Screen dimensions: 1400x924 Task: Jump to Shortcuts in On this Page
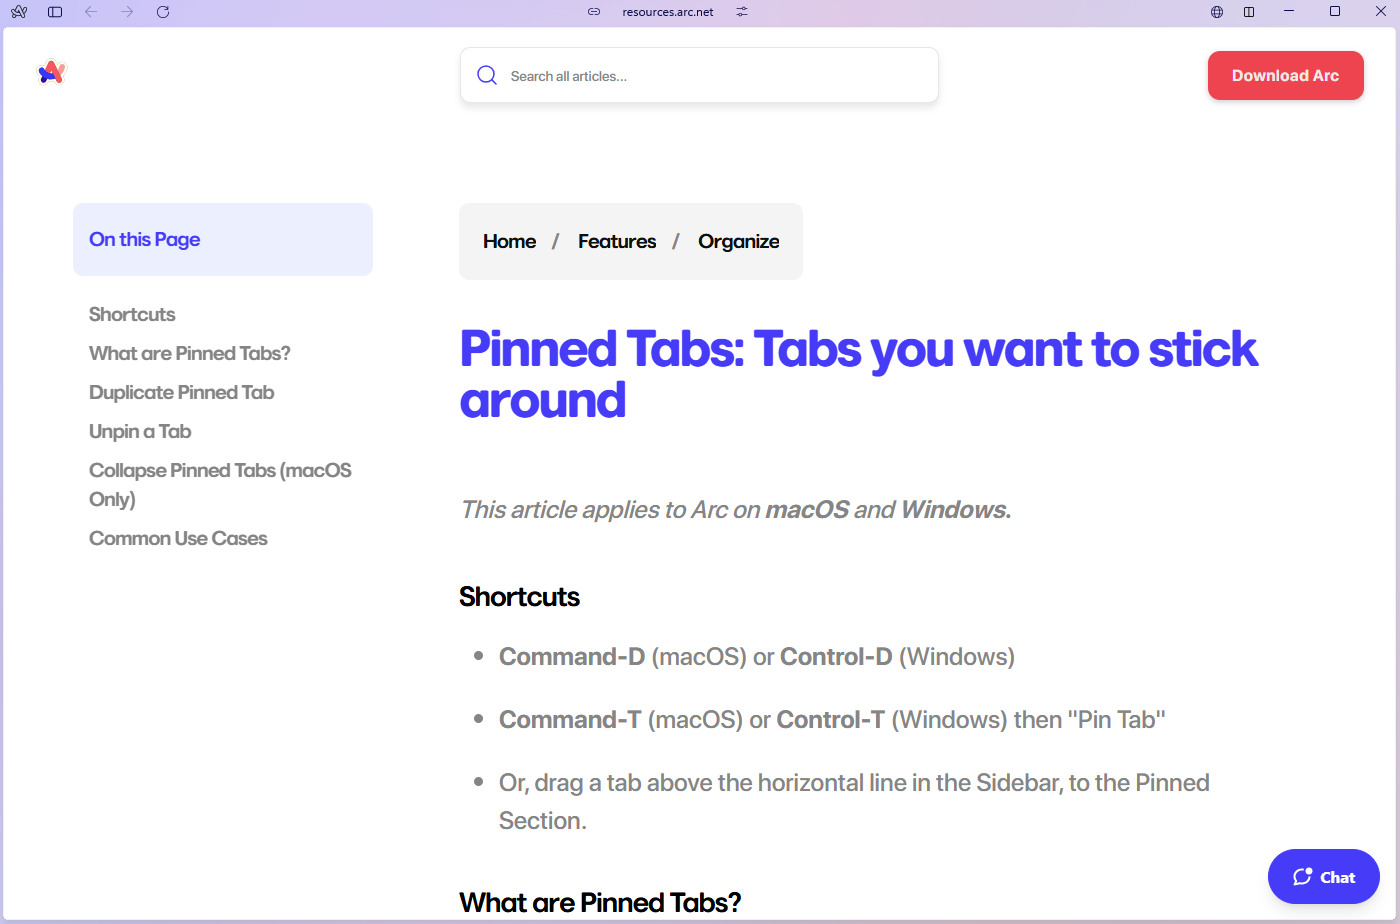click(x=132, y=314)
